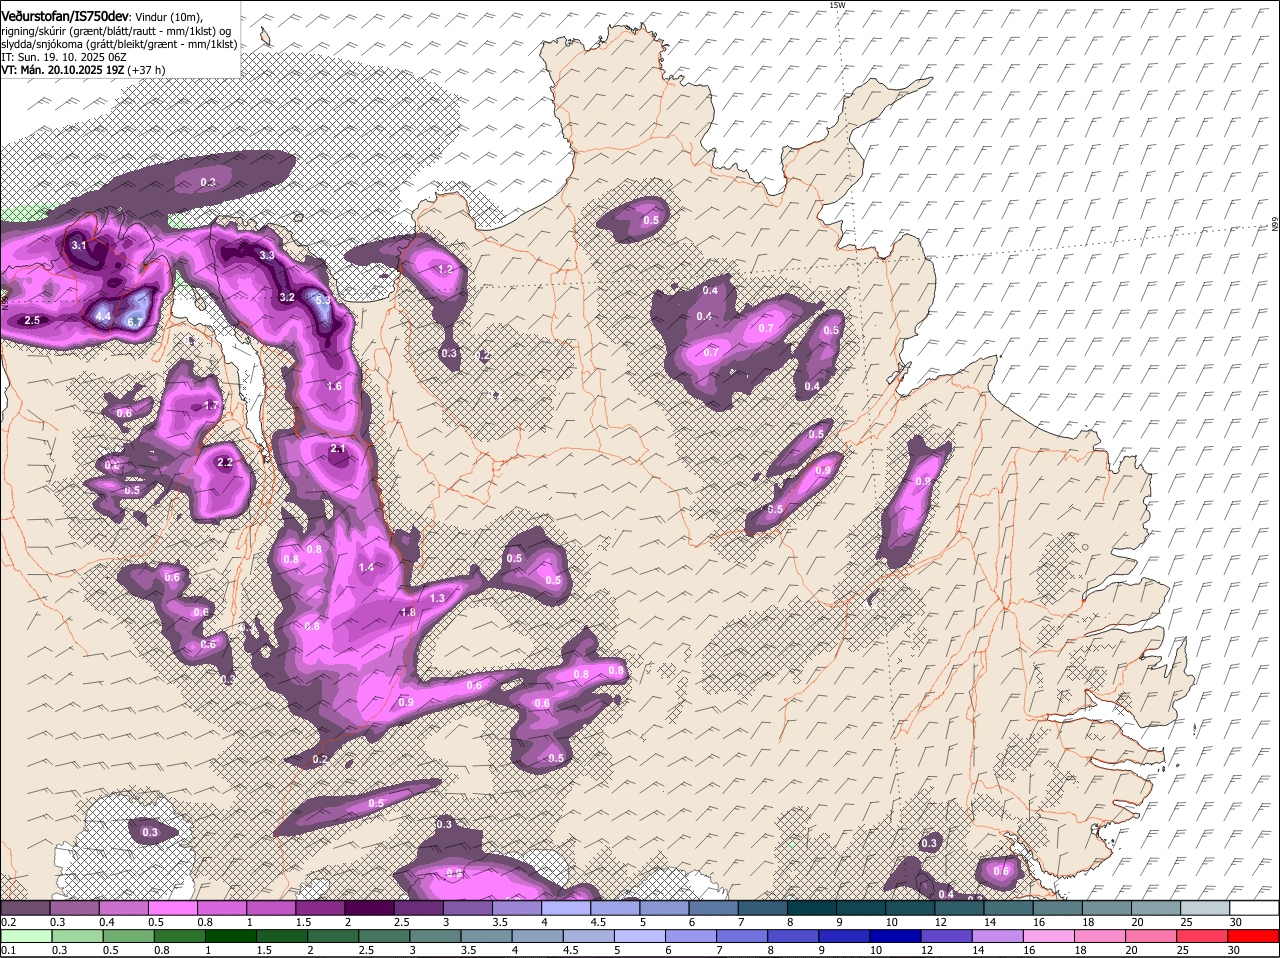Click the 1.3 value on the map
This screenshot has width=1280, height=958.
click(x=437, y=599)
